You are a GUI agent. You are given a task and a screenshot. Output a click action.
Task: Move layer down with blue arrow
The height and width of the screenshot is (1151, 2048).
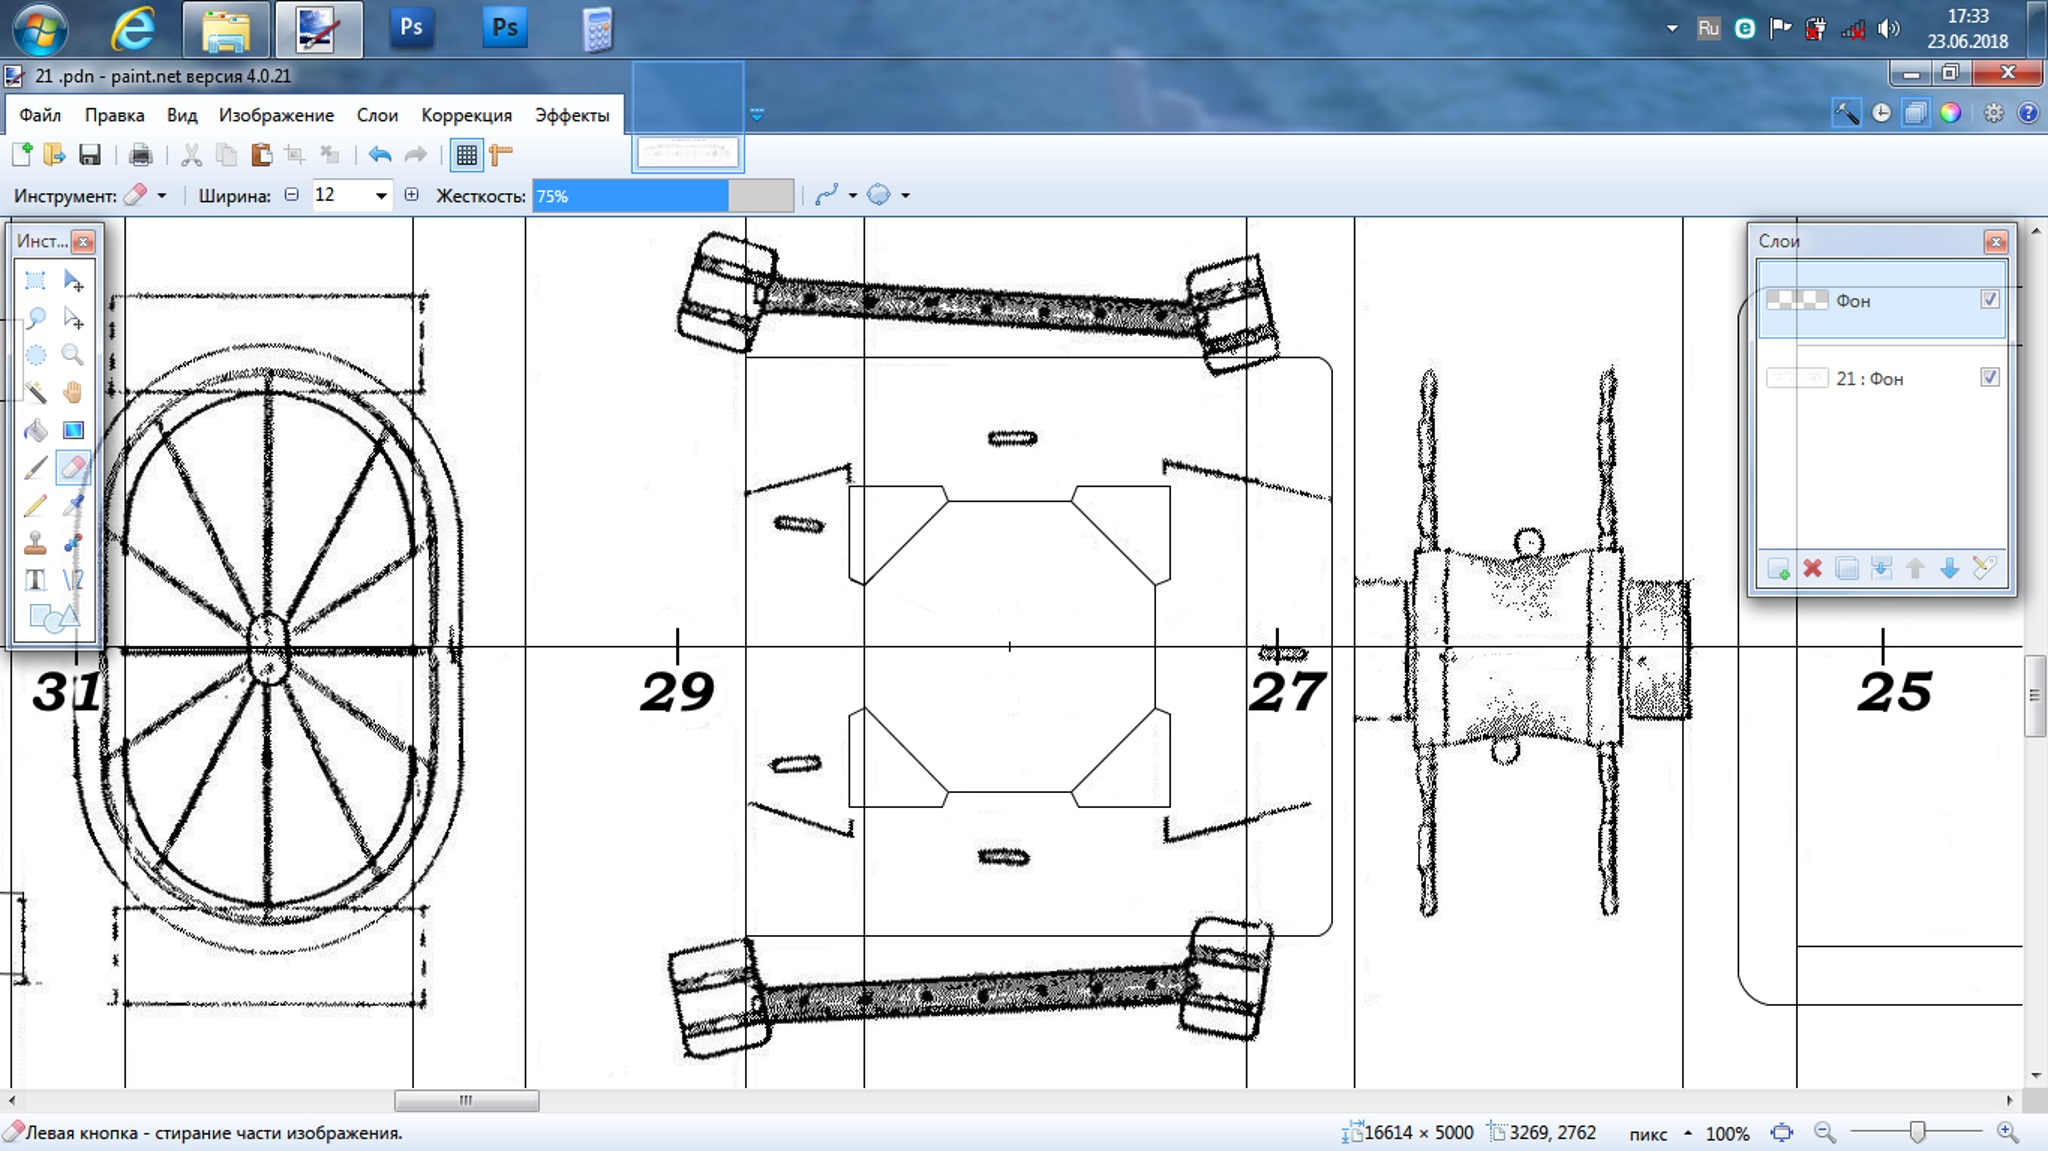point(1949,568)
